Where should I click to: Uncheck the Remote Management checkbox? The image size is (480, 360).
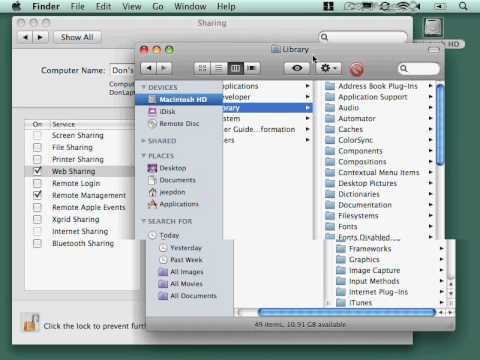[x=37, y=195]
